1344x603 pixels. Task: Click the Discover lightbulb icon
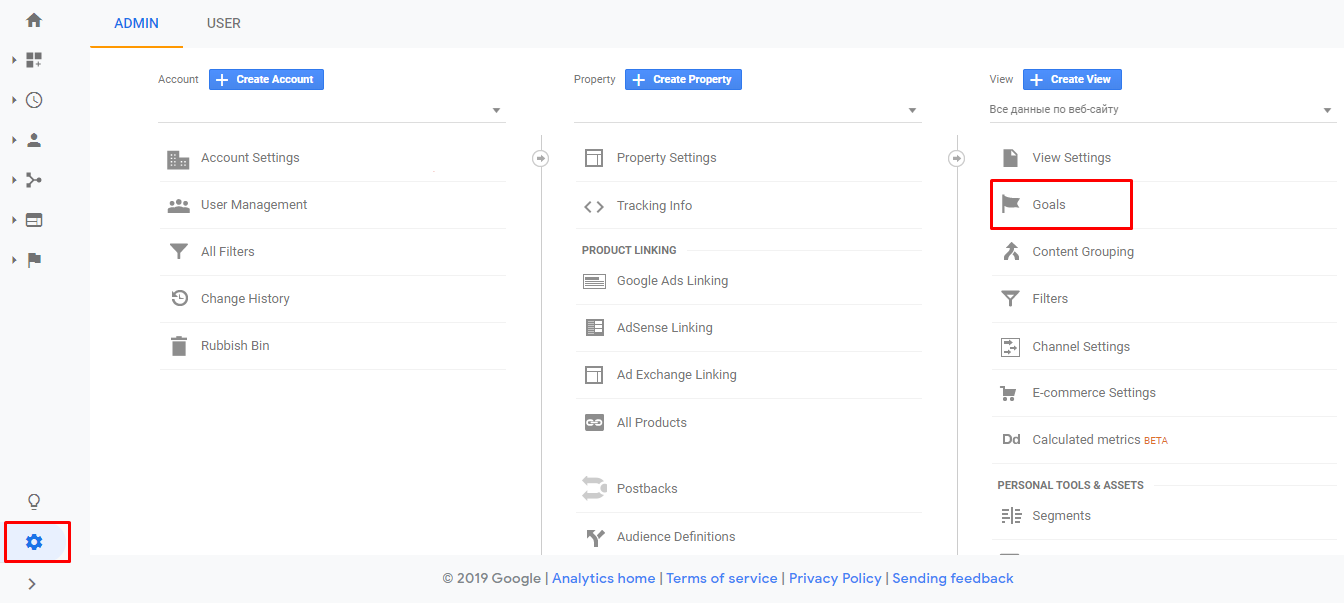pyautogui.click(x=33, y=500)
